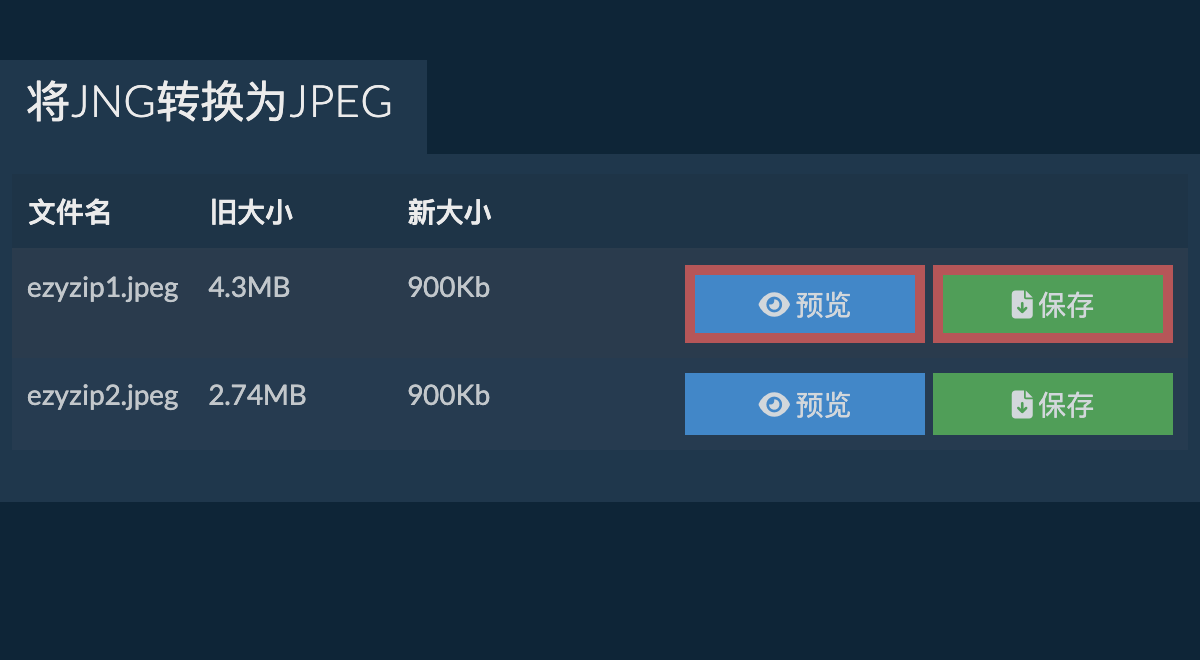Select the ezyzip1.jpeg file name
The width and height of the screenshot is (1200, 660).
point(102,288)
